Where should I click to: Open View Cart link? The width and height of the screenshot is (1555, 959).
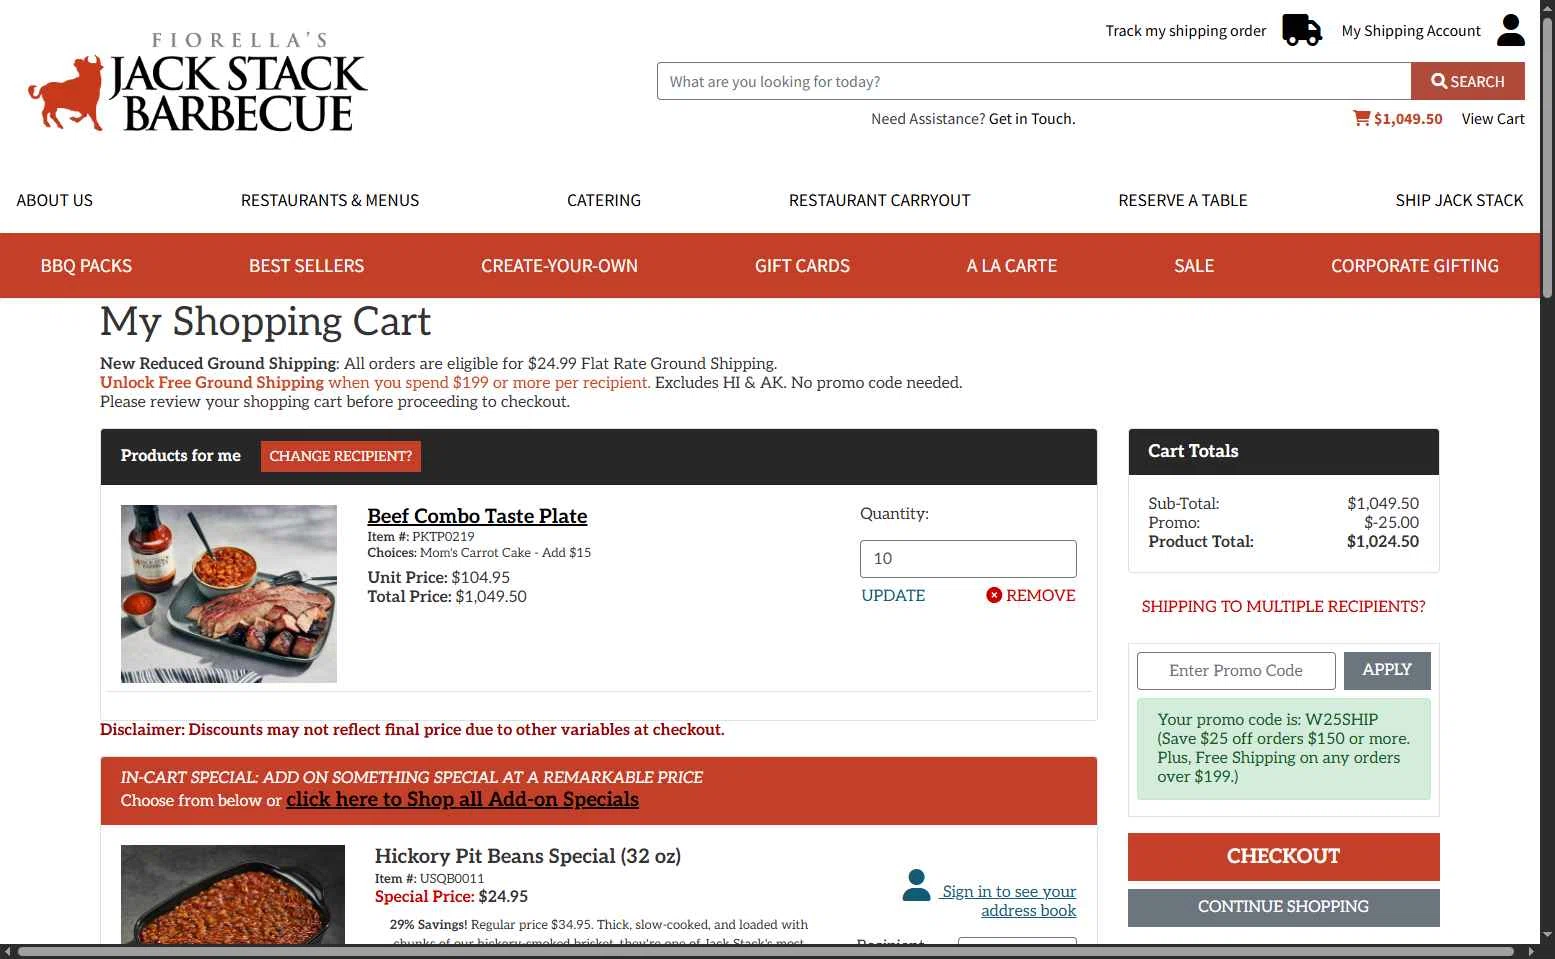[x=1493, y=119]
